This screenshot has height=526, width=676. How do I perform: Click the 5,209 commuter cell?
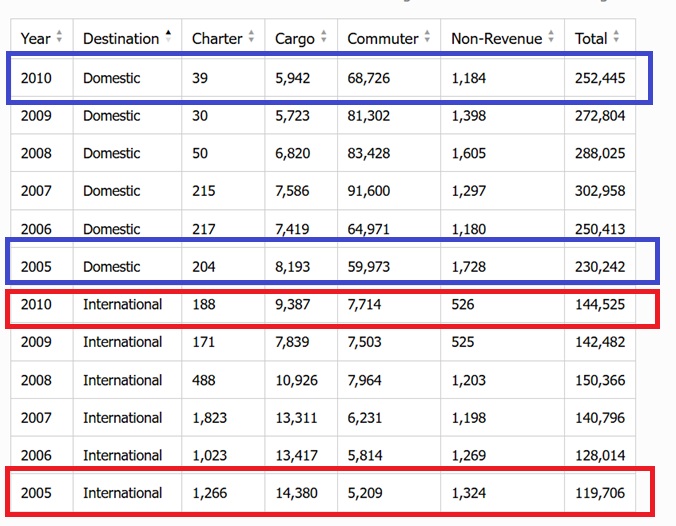[364, 493]
